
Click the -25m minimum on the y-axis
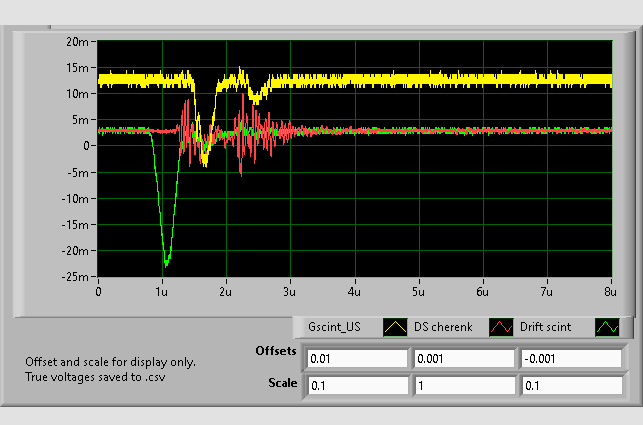(75, 276)
